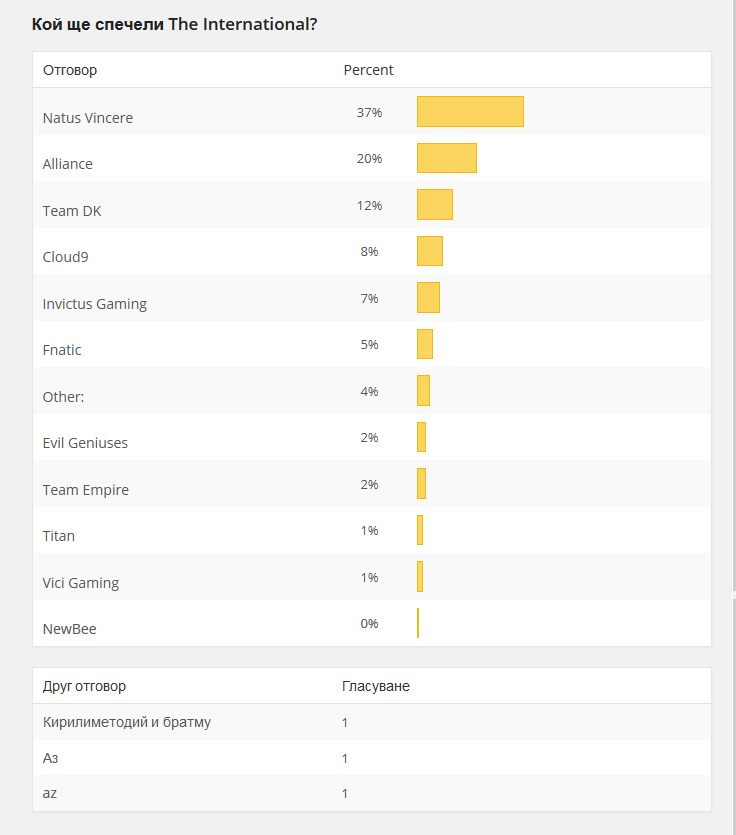736x835 pixels.
Task: Select the Titan answer label
Action: click(x=59, y=536)
